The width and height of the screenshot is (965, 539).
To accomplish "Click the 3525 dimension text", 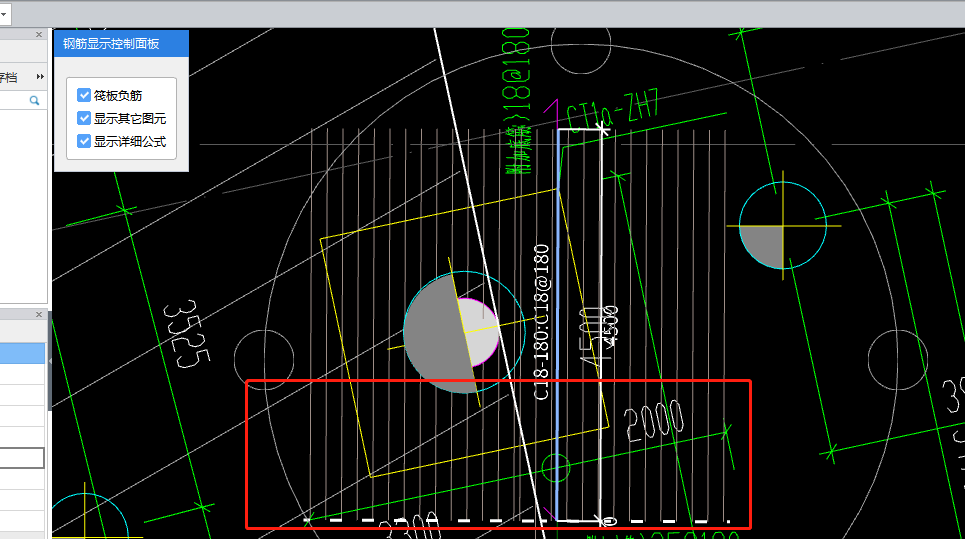I will point(185,334).
